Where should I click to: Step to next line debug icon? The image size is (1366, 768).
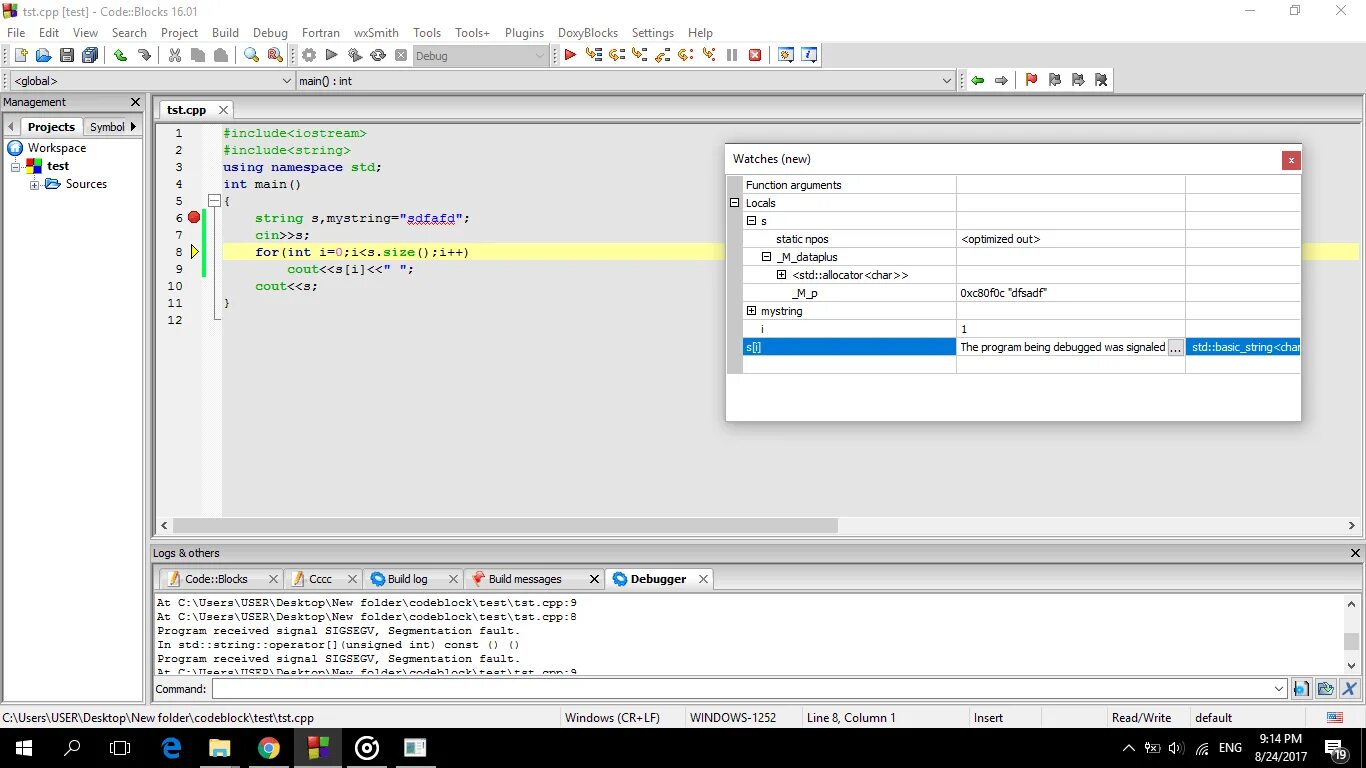617,56
